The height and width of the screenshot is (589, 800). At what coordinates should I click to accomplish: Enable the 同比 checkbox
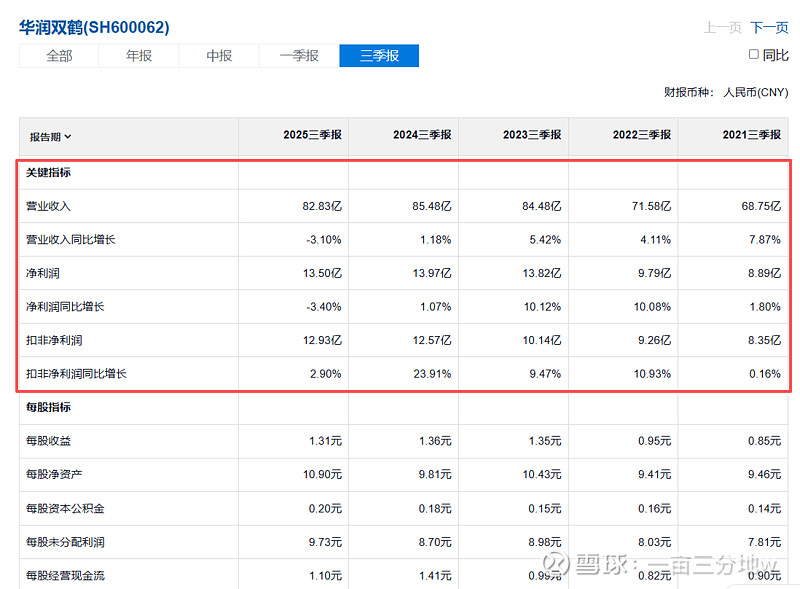(754, 55)
